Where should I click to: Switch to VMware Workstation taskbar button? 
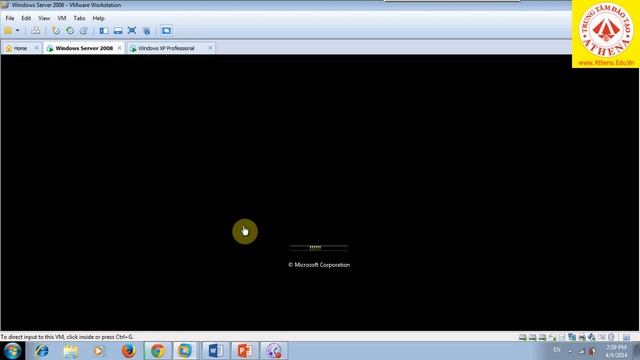click(x=184, y=351)
